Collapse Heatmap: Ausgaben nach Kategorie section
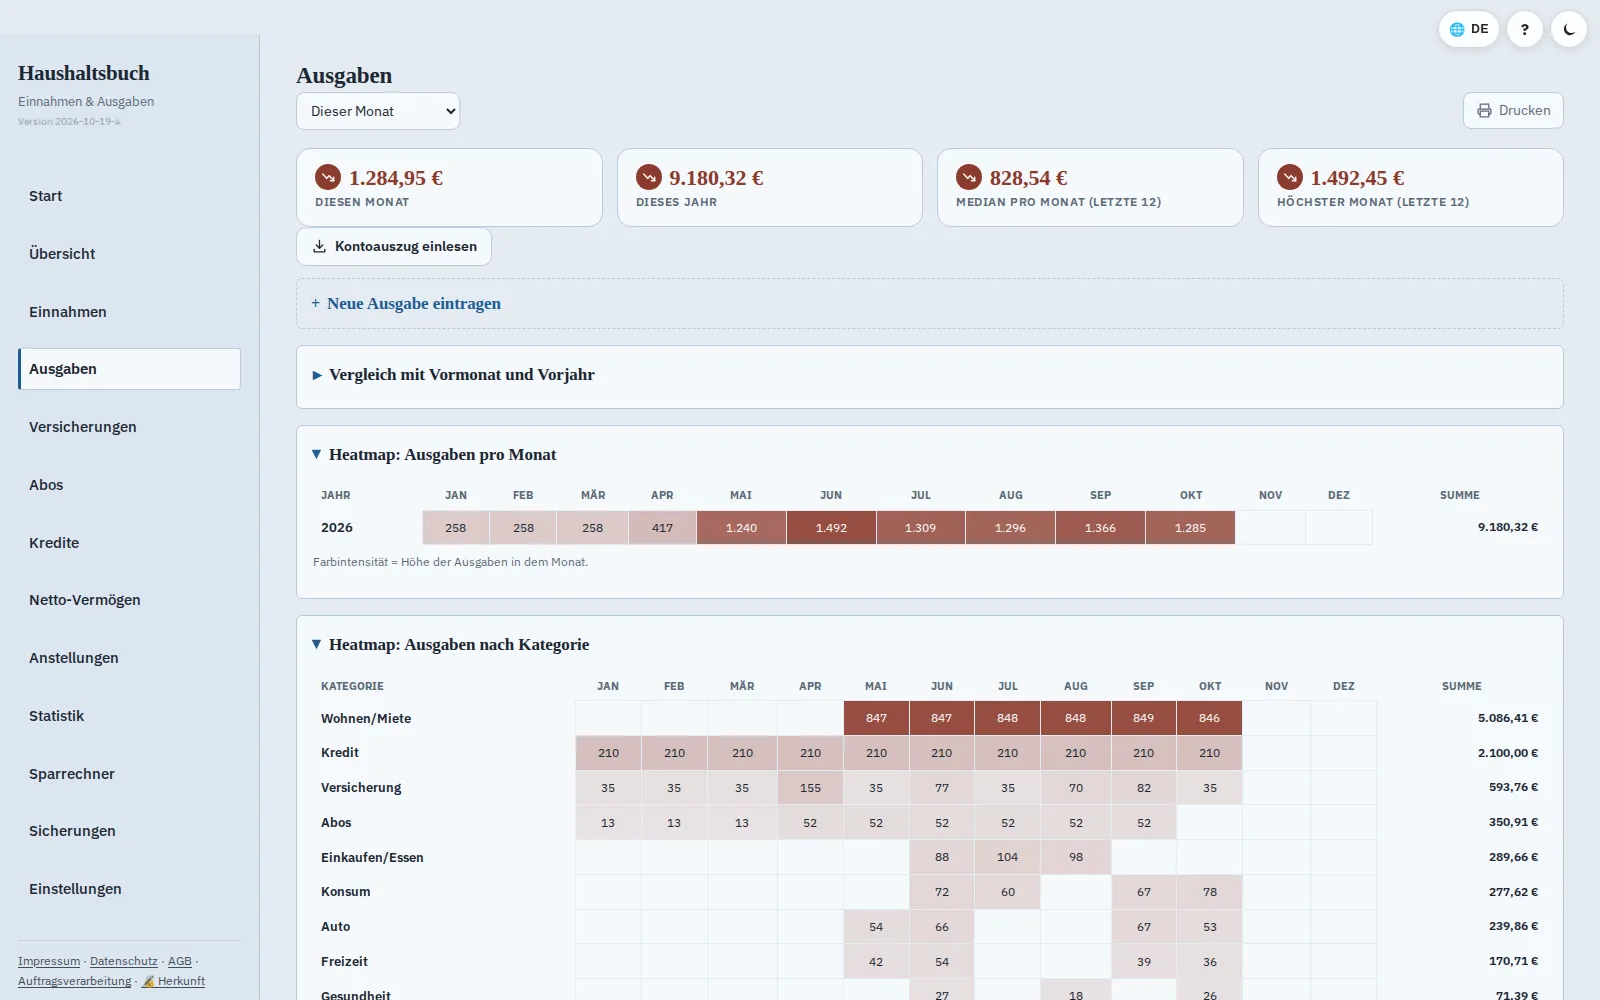This screenshot has height=1000, width=1600. [x=450, y=645]
